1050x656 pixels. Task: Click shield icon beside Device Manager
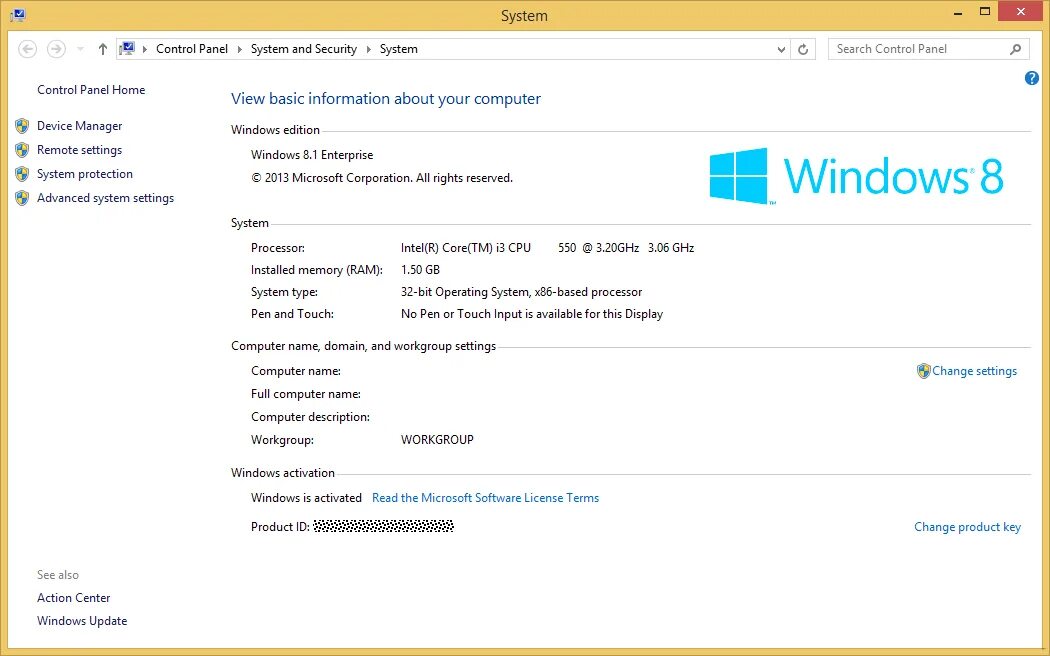22,126
